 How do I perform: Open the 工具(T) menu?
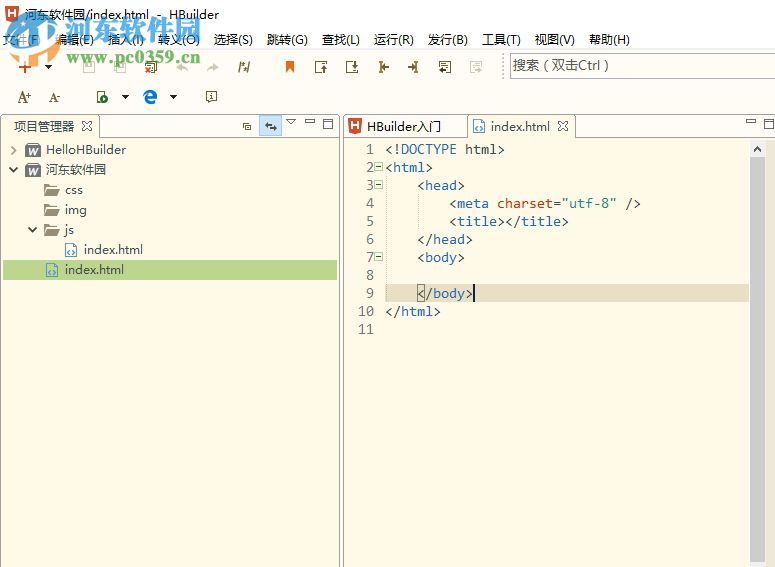(501, 40)
